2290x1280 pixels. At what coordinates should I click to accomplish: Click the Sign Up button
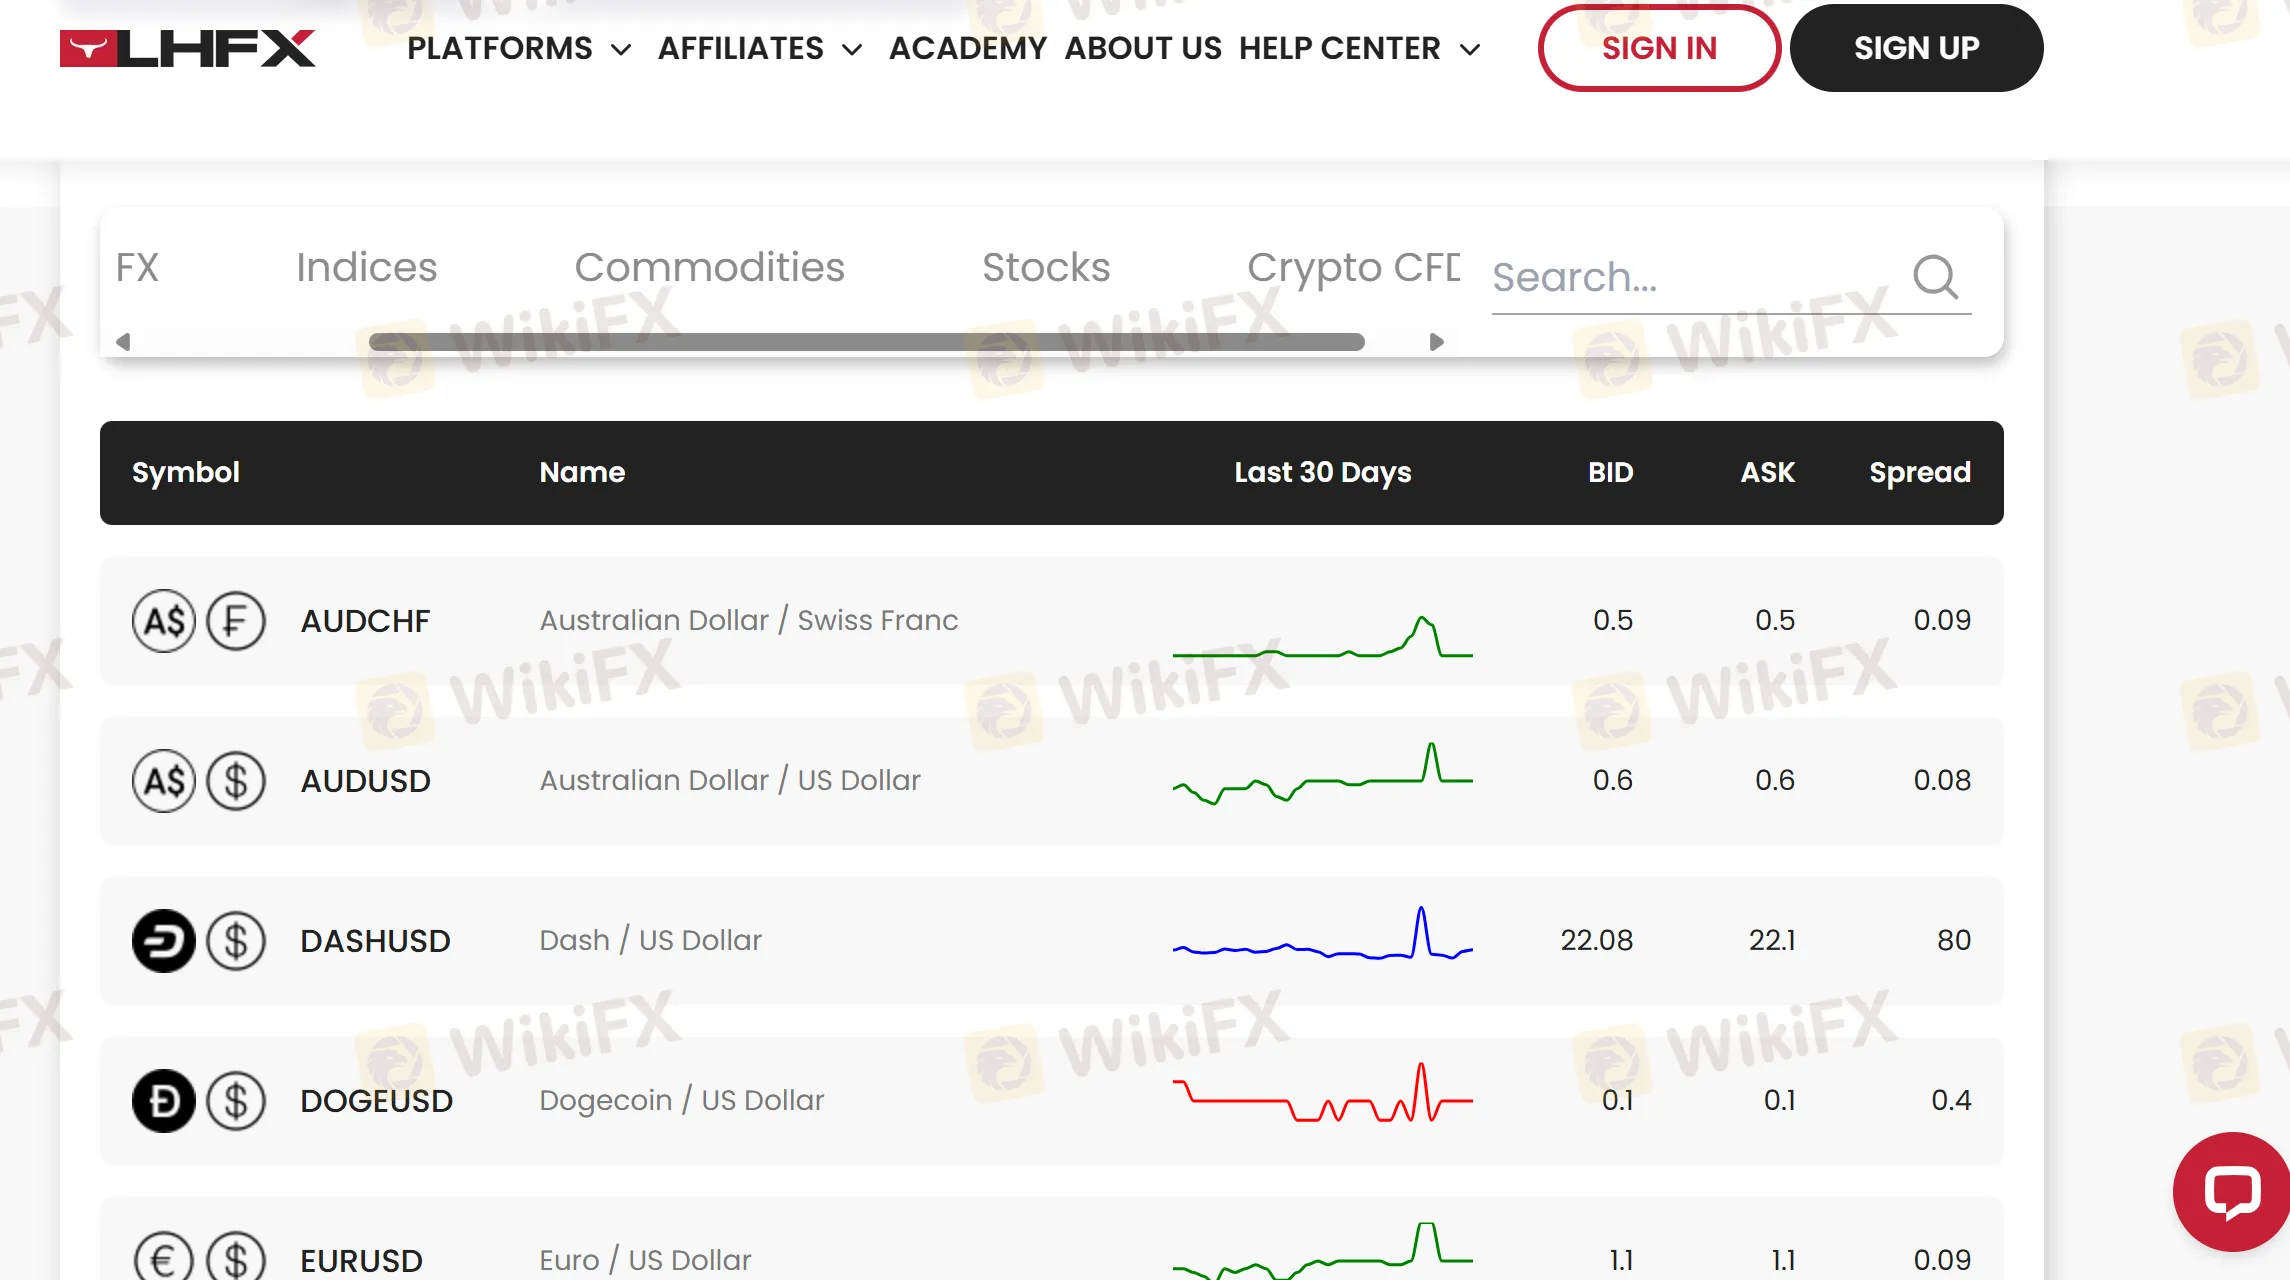pyautogui.click(x=1916, y=48)
